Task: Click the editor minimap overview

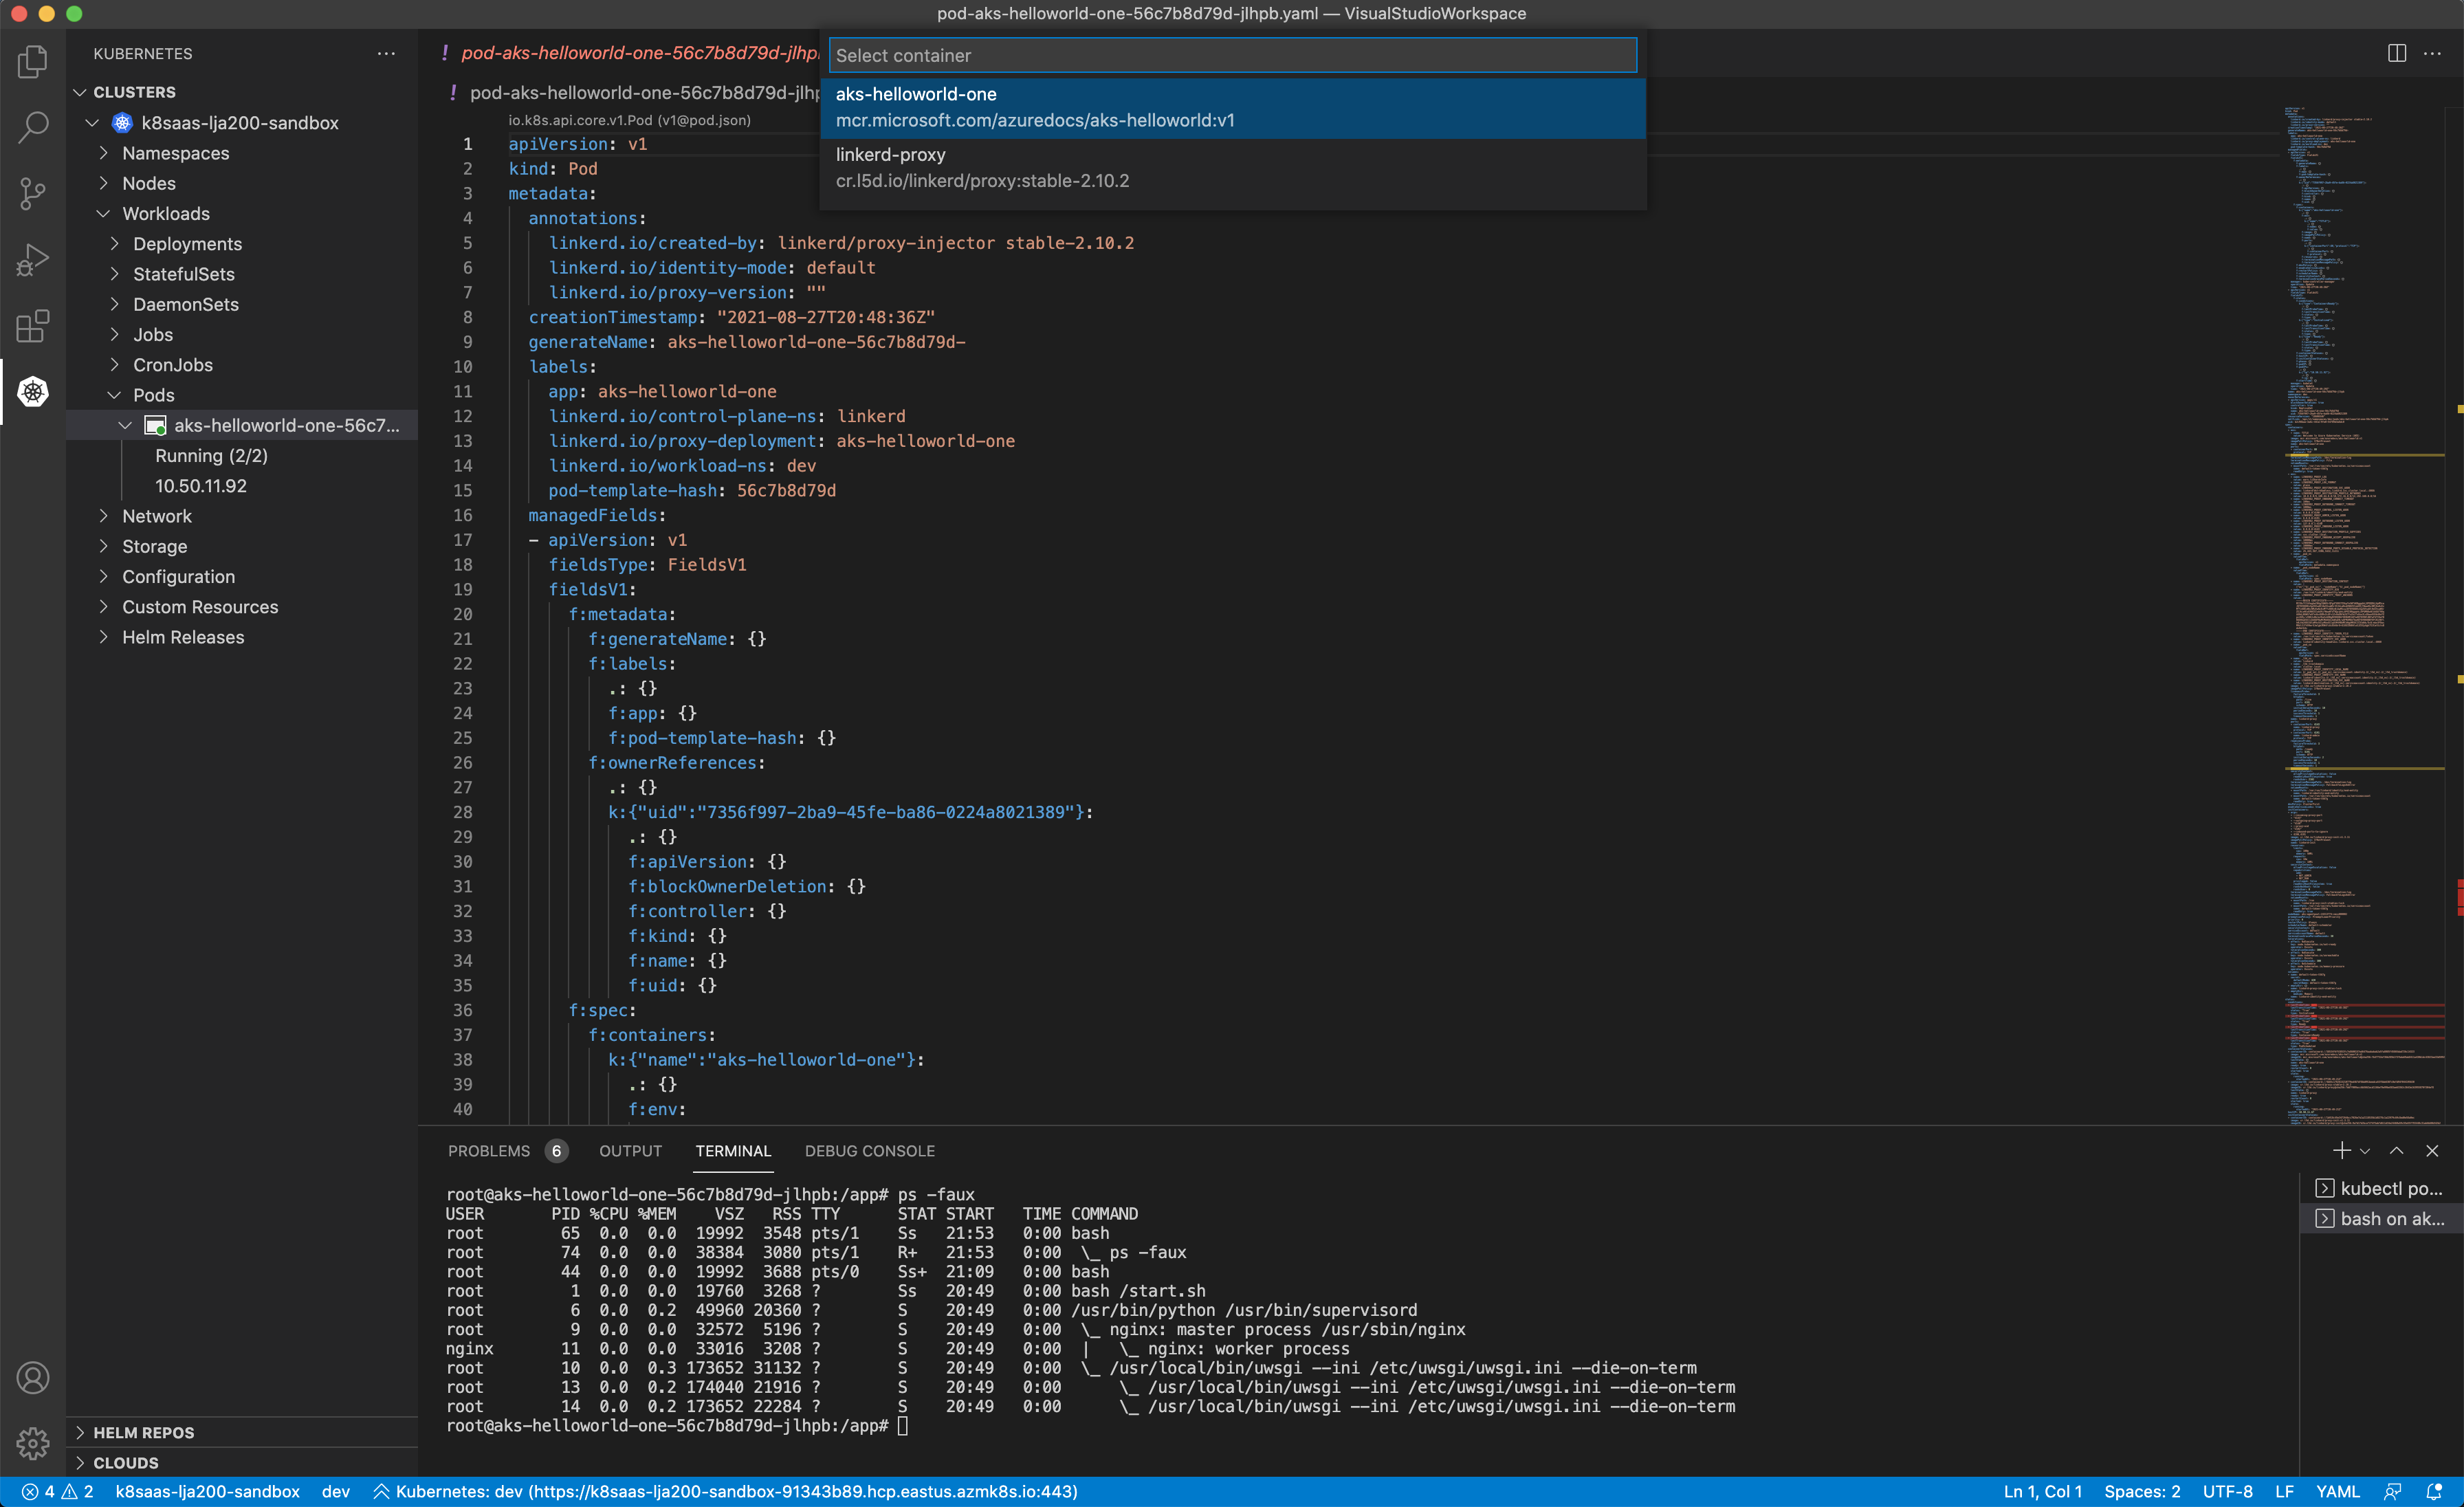Action: 2364,615
